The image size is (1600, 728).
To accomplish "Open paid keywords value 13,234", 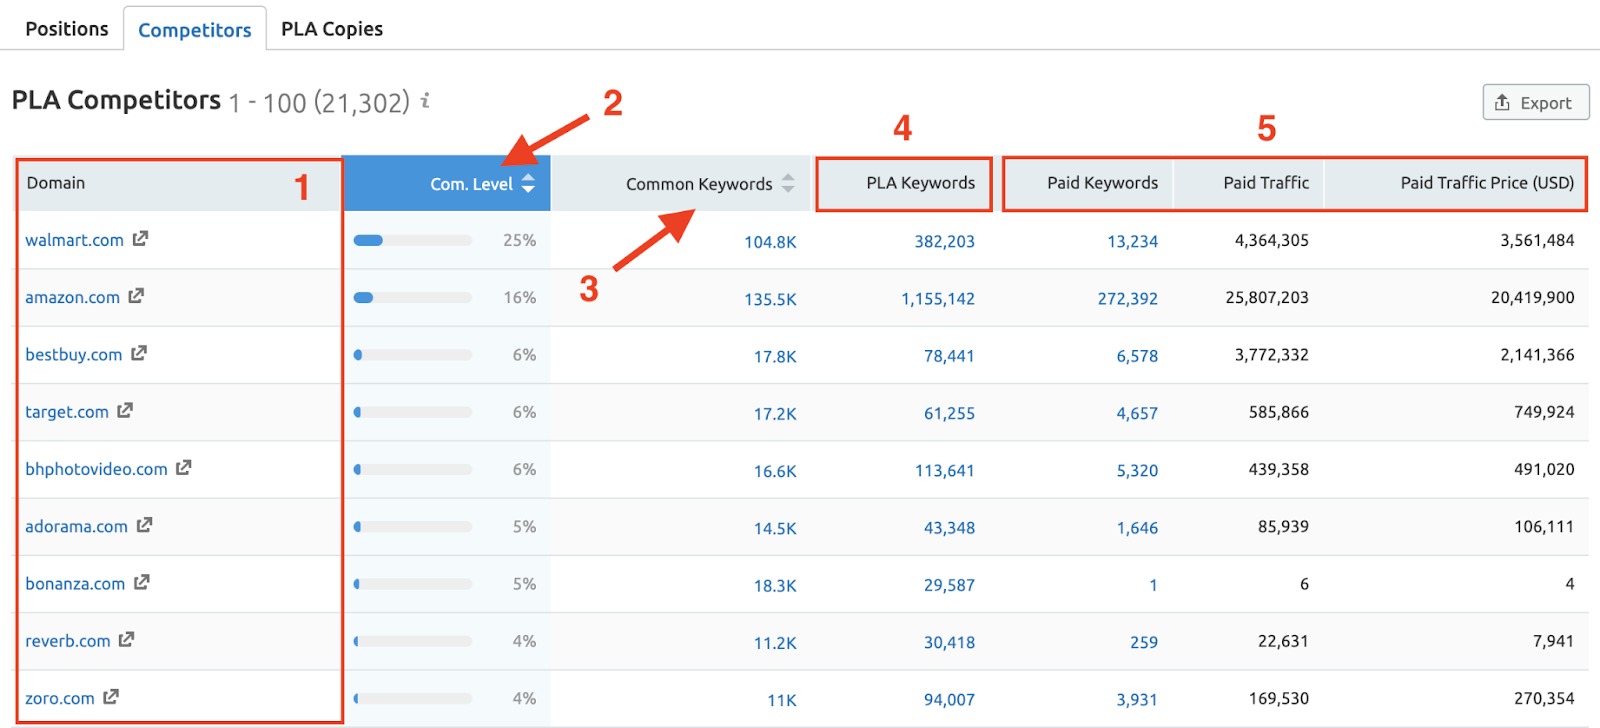I will 1132,241.
